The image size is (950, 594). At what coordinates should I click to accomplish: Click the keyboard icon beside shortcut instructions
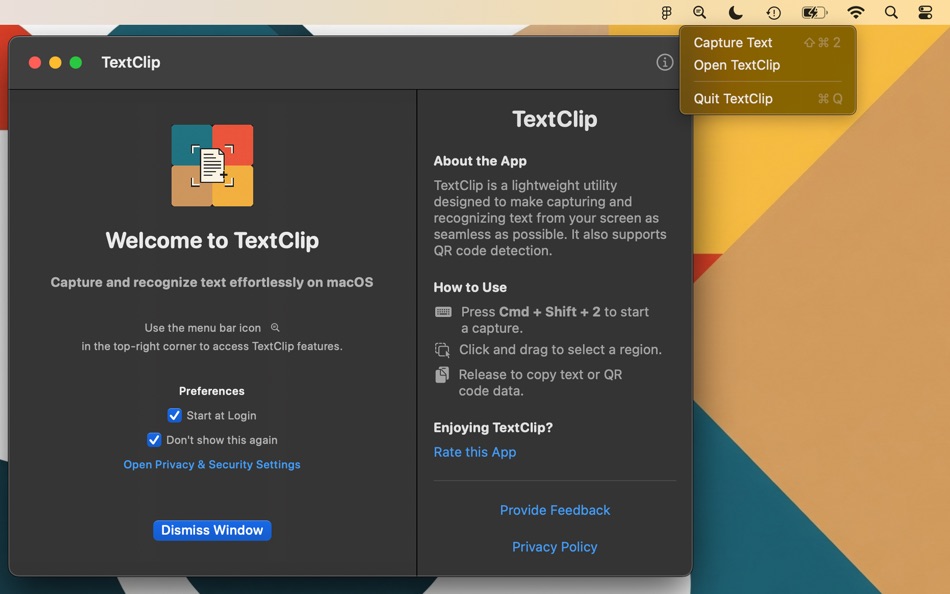pyautogui.click(x=443, y=312)
